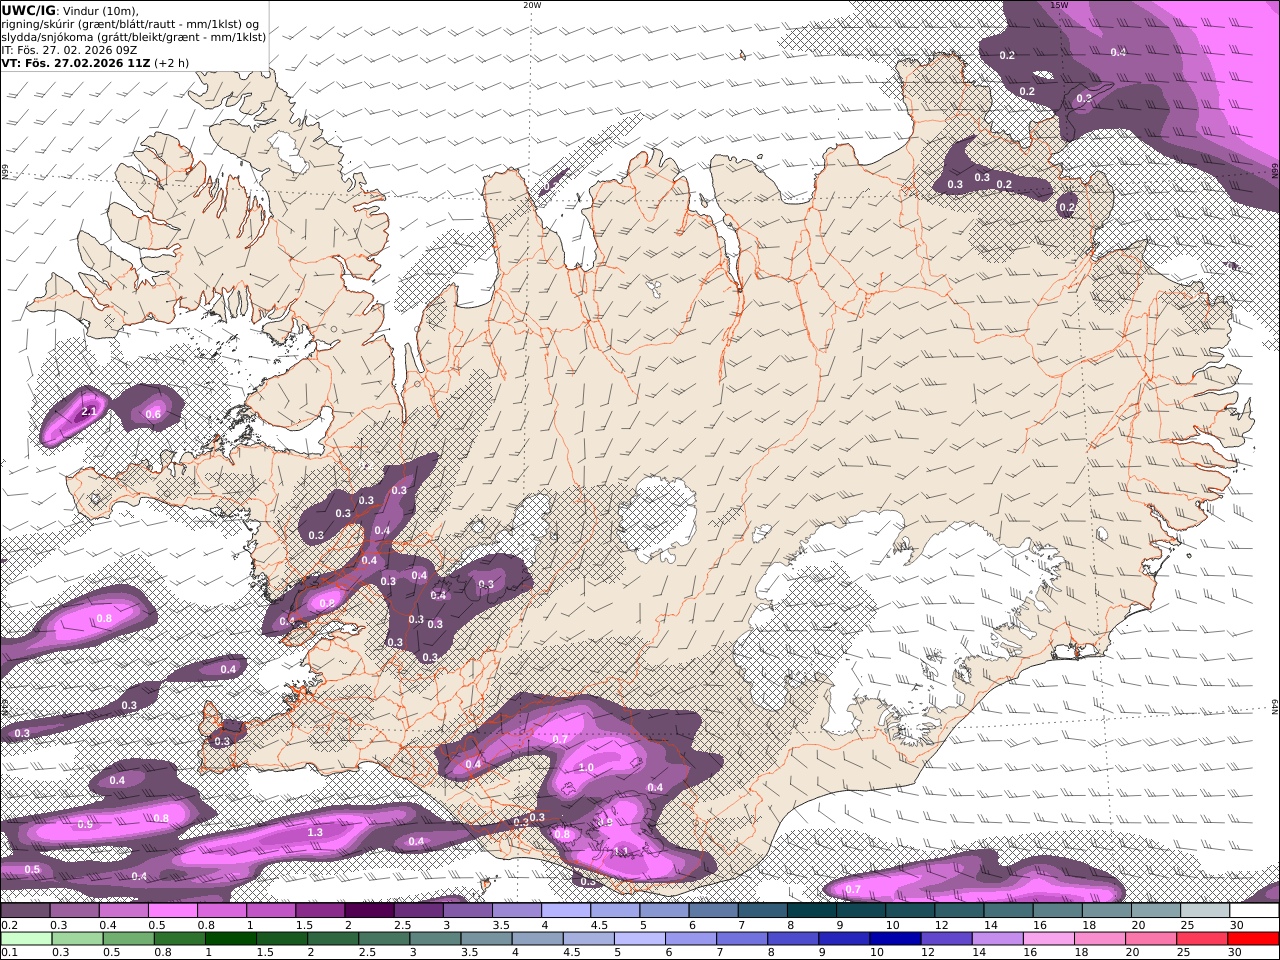
Task: Pick the white 30 snow legend swatch
Action: coord(1254,910)
